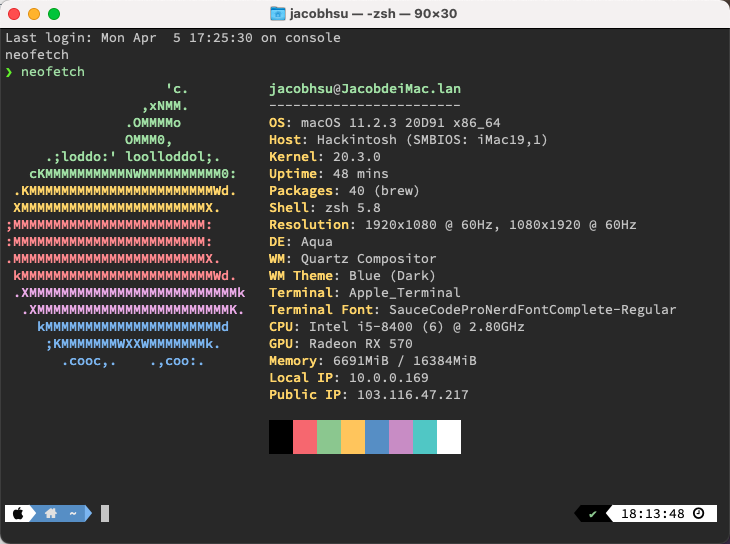Click the purple color block
Viewport: 730px width, 544px height.
pyautogui.click(x=401, y=437)
